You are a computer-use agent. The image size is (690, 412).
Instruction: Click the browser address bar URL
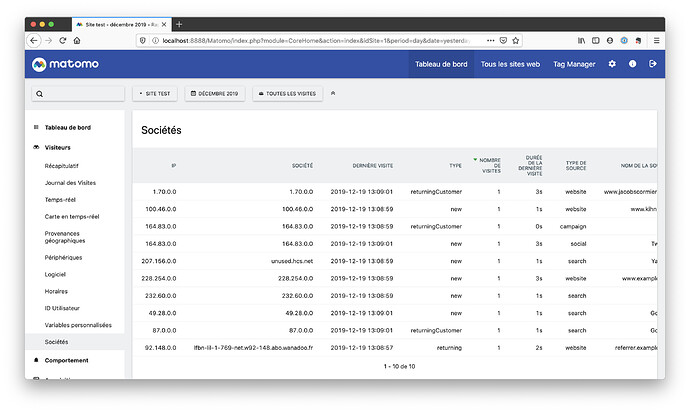click(316, 40)
